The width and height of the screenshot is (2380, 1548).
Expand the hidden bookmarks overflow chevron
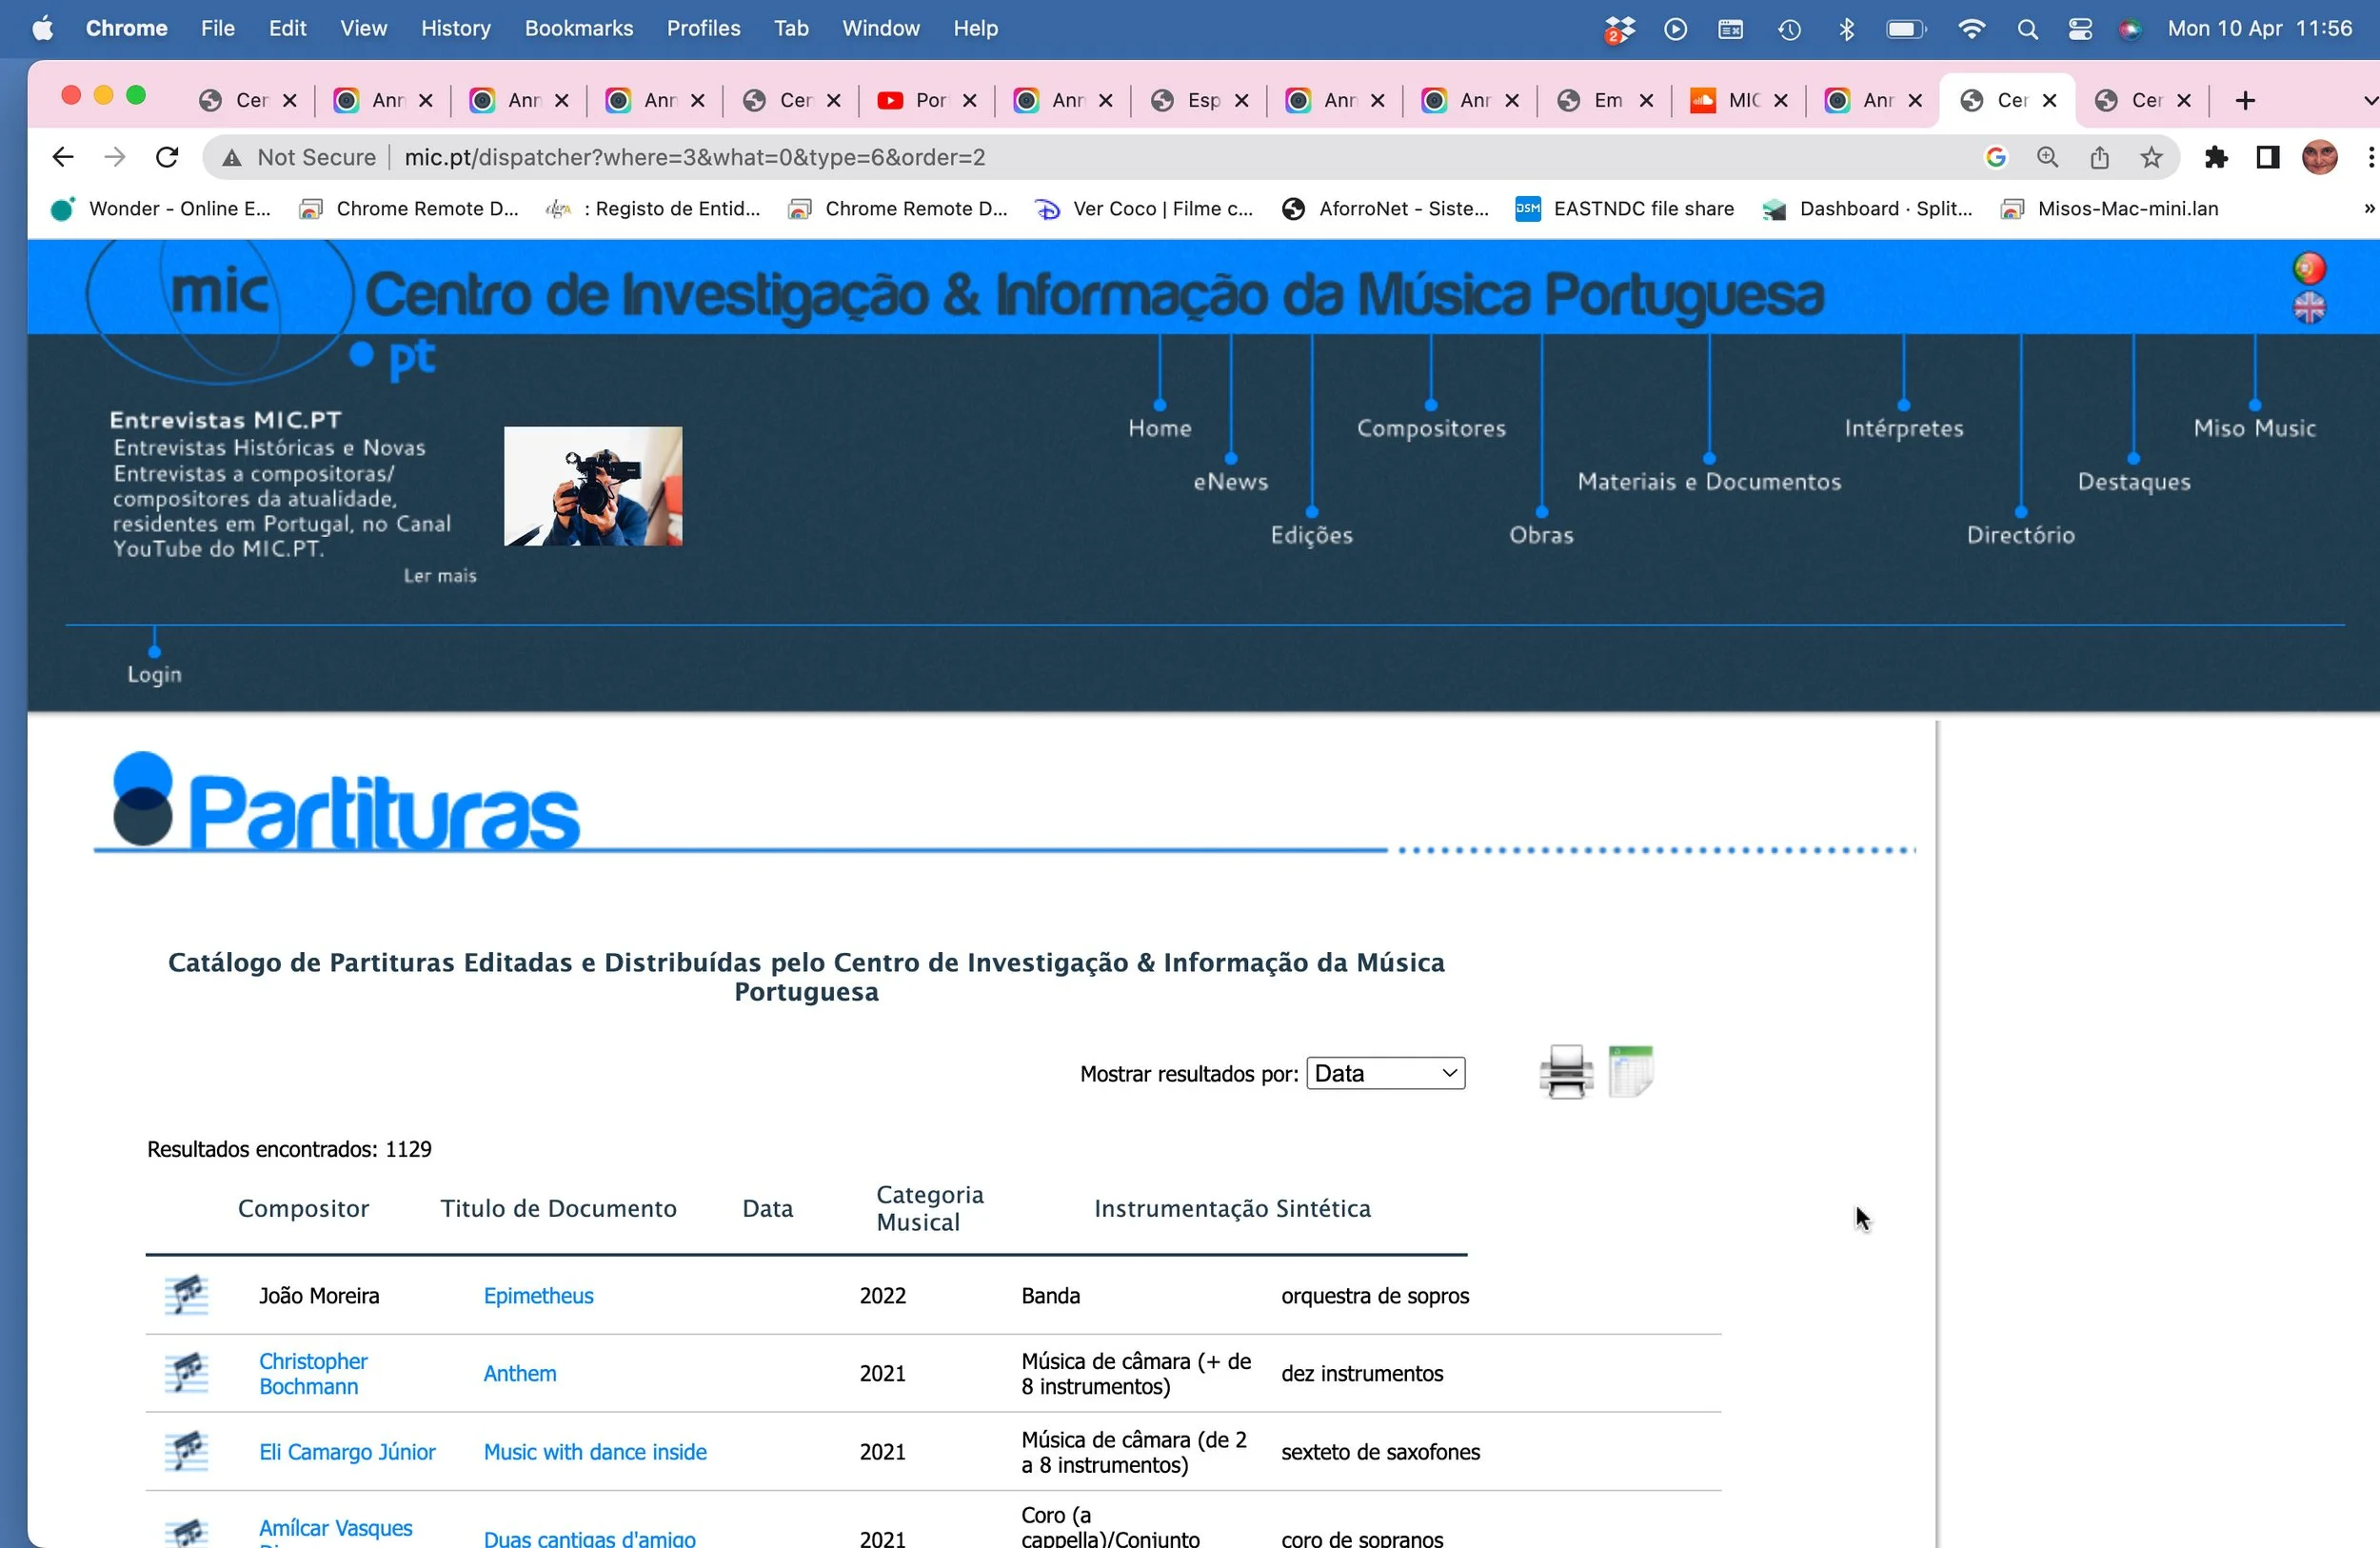2368,209
